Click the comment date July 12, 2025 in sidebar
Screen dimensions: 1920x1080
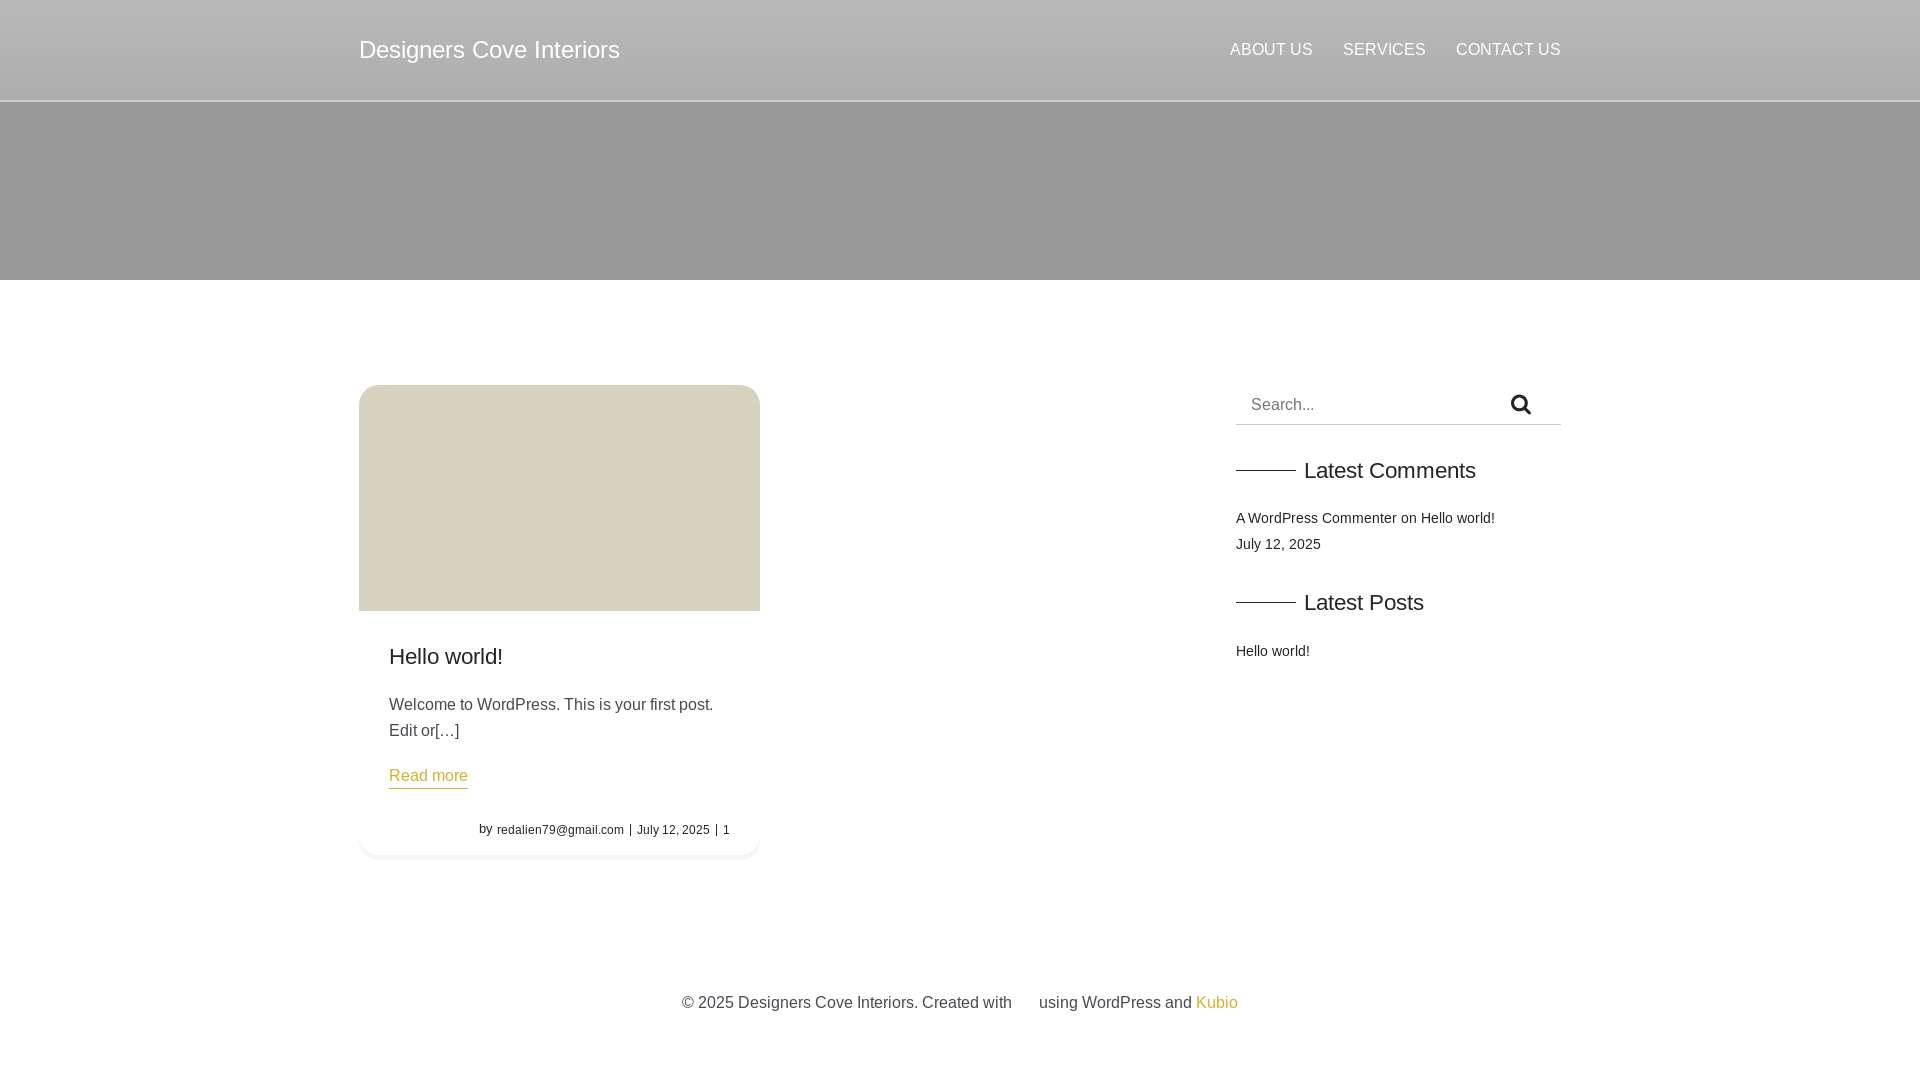[1278, 544]
